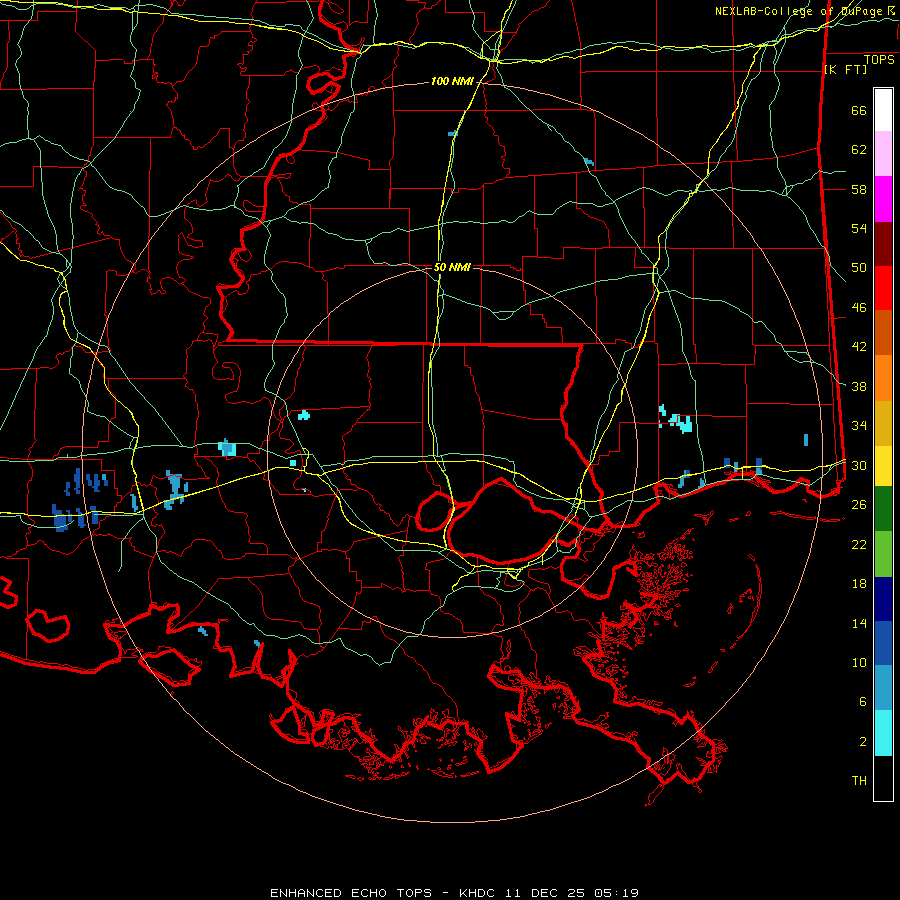
Task: Click the 100 NMI range ring label
Action: [452, 82]
